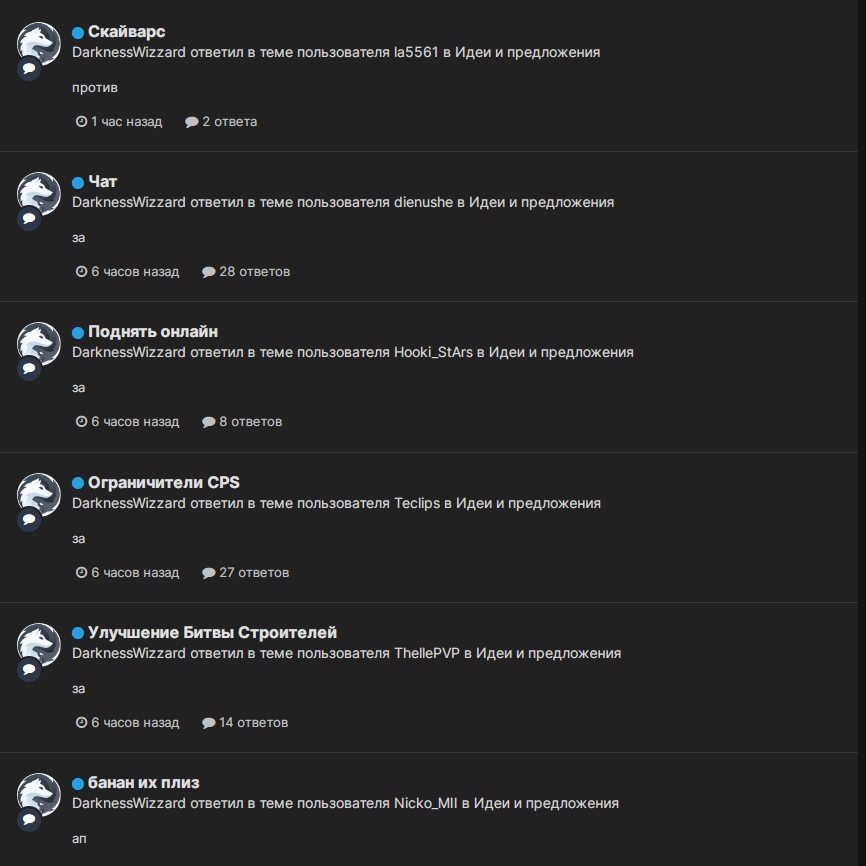Open the банан их плиз topic

(144, 783)
